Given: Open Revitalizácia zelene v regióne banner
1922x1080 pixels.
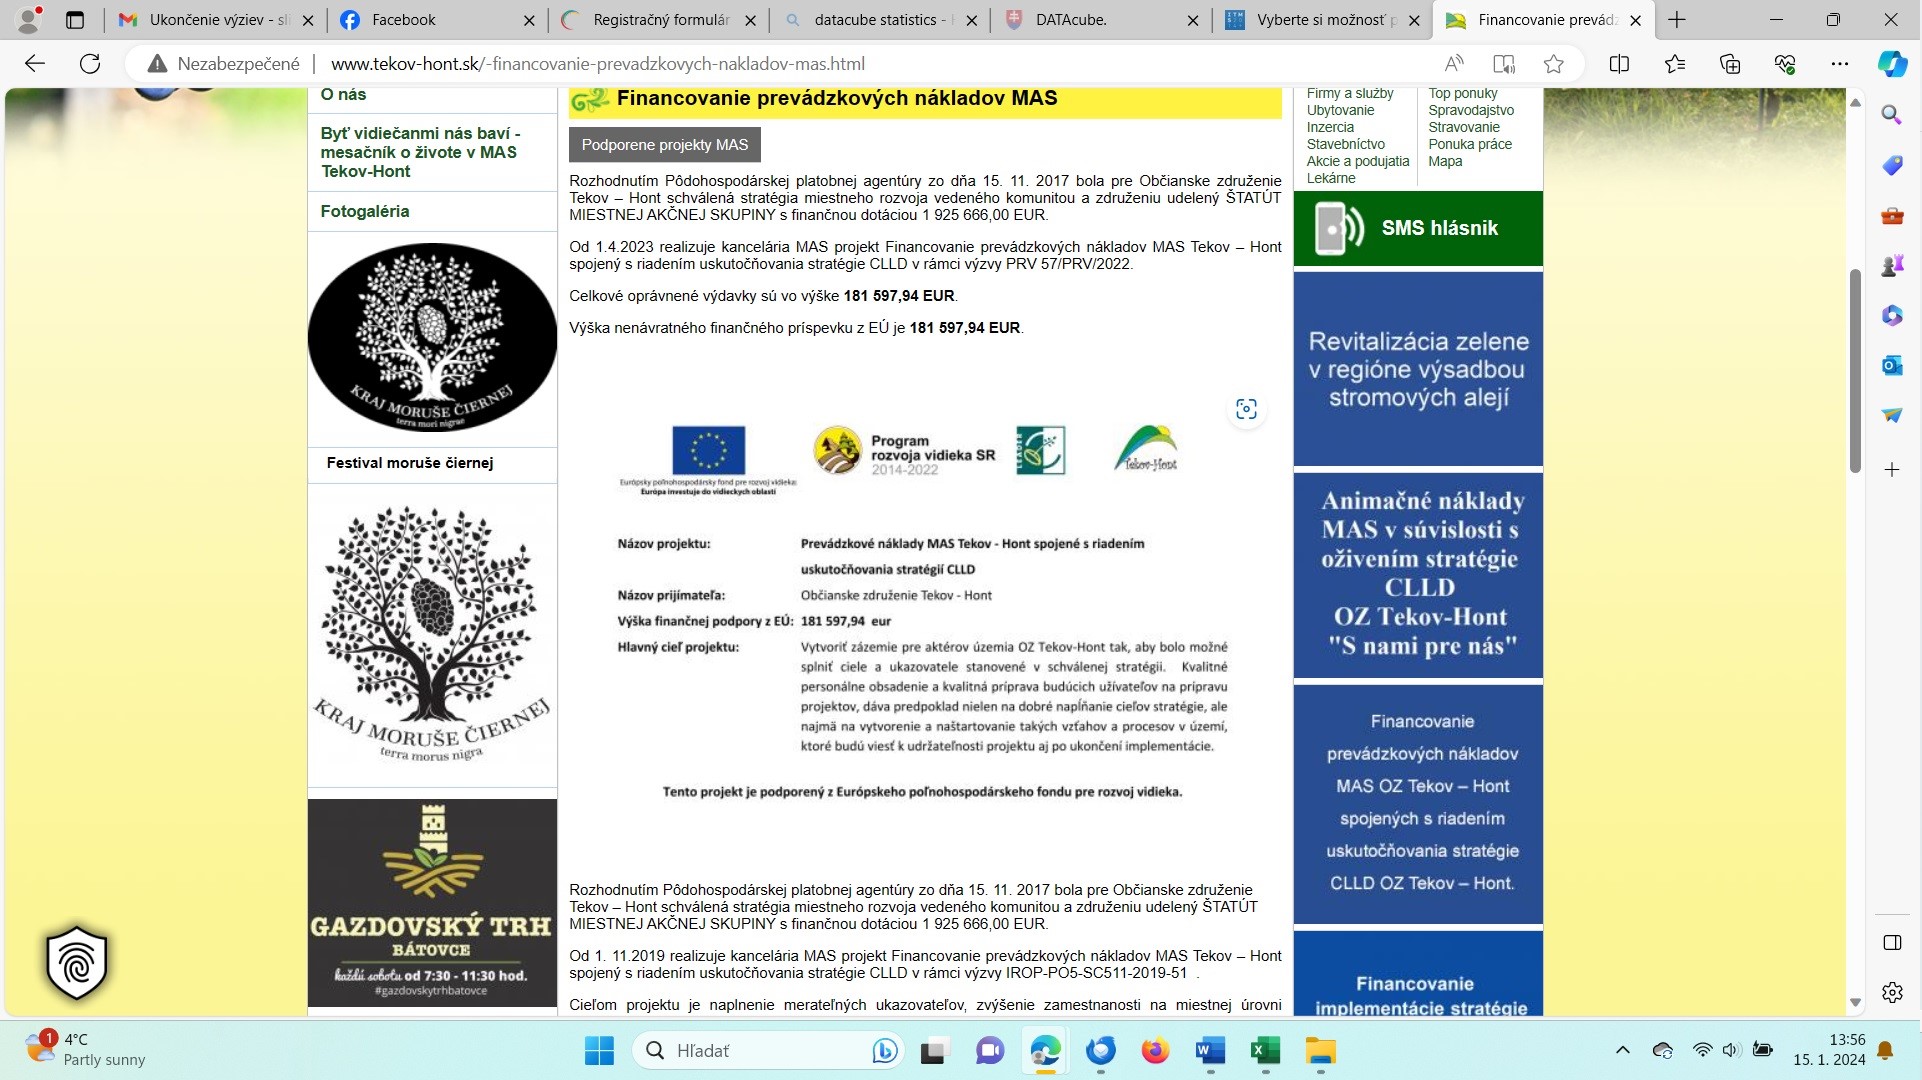Looking at the screenshot, I should (x=1418, y=369).
